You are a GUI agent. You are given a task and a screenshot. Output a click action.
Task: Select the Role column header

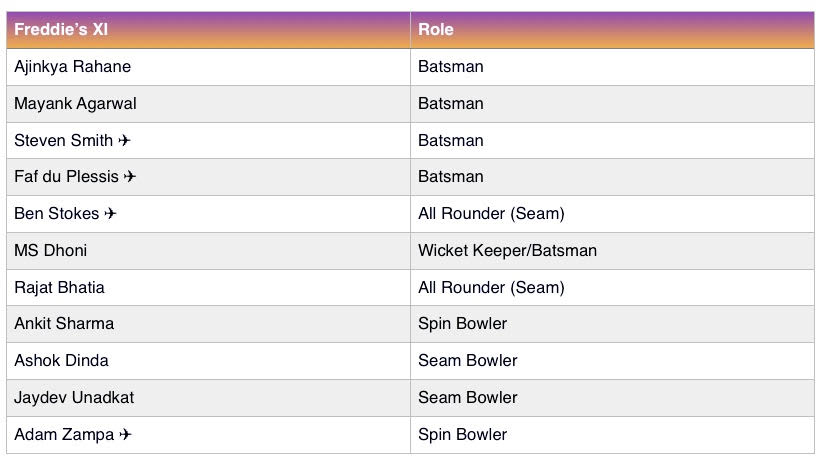click(x=612, y=30)
